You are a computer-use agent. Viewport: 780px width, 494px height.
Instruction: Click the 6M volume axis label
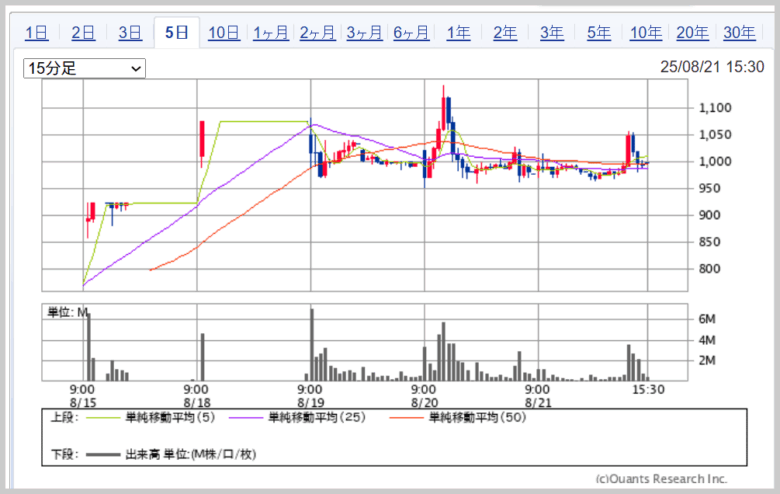[707, 319]
